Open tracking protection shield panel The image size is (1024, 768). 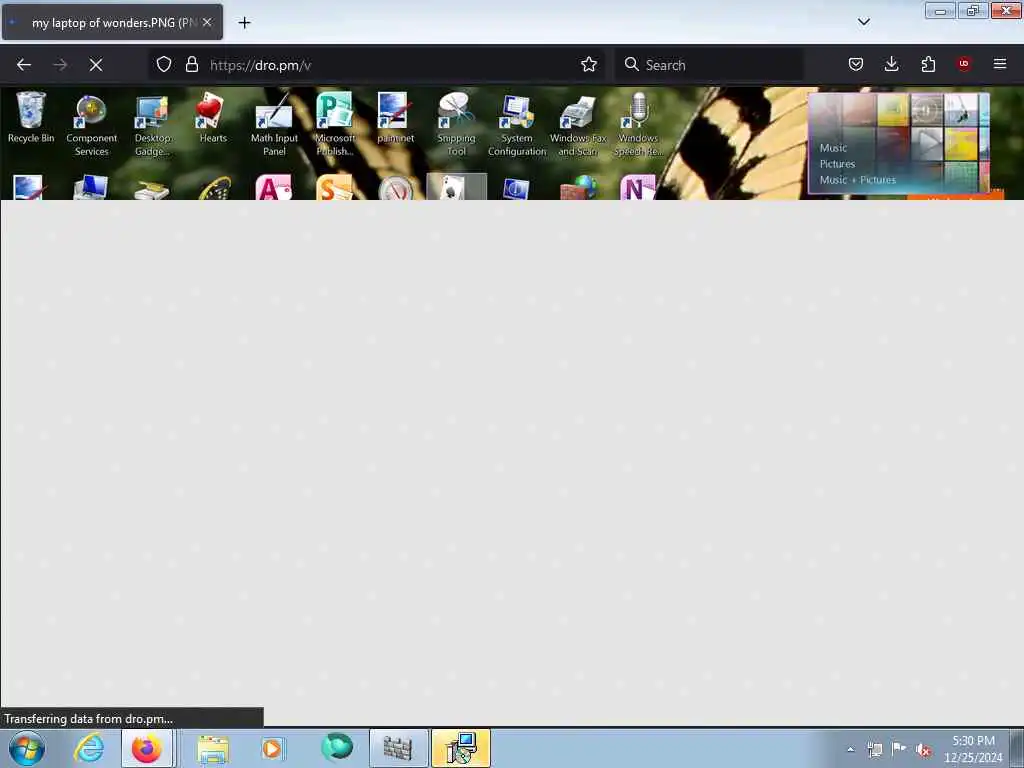point(164,64)
